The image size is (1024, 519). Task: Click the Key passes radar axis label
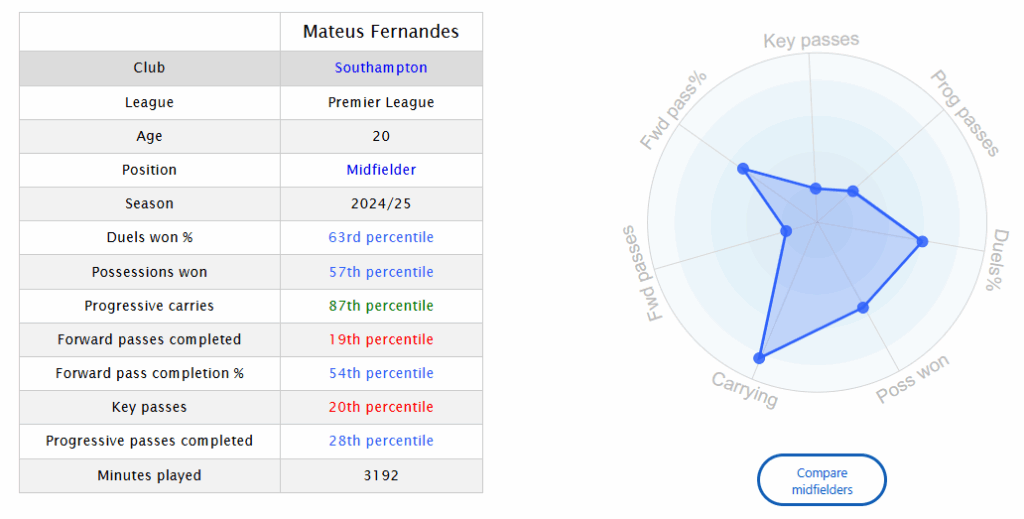811,40
